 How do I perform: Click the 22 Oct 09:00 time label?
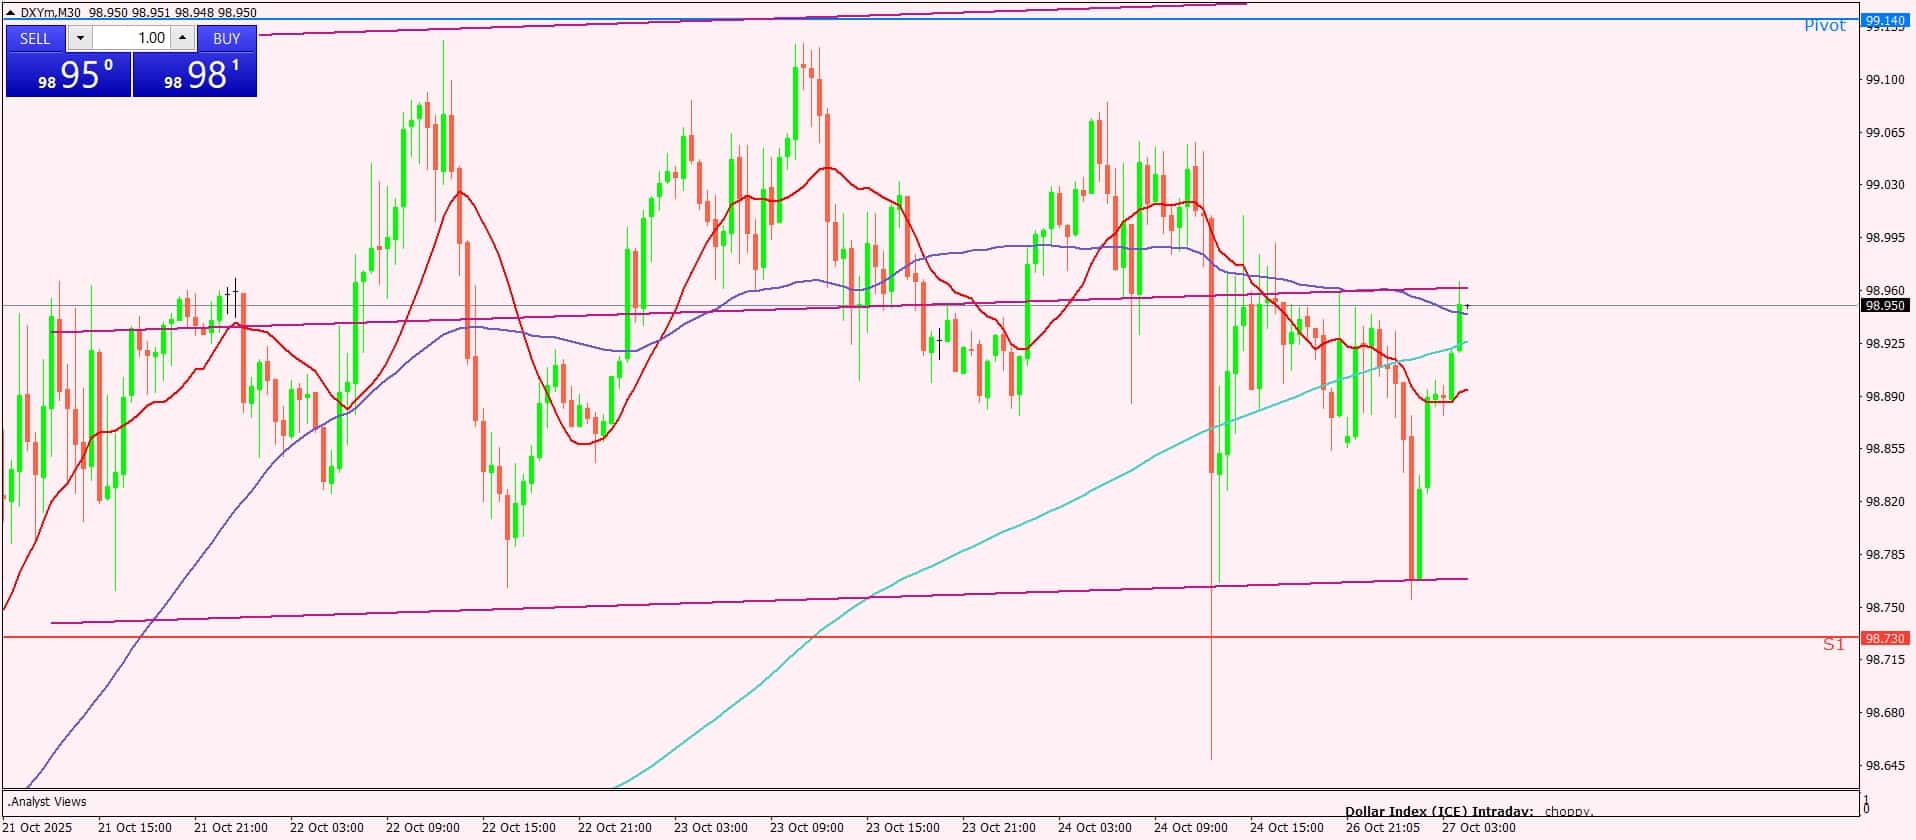[422, 828]
